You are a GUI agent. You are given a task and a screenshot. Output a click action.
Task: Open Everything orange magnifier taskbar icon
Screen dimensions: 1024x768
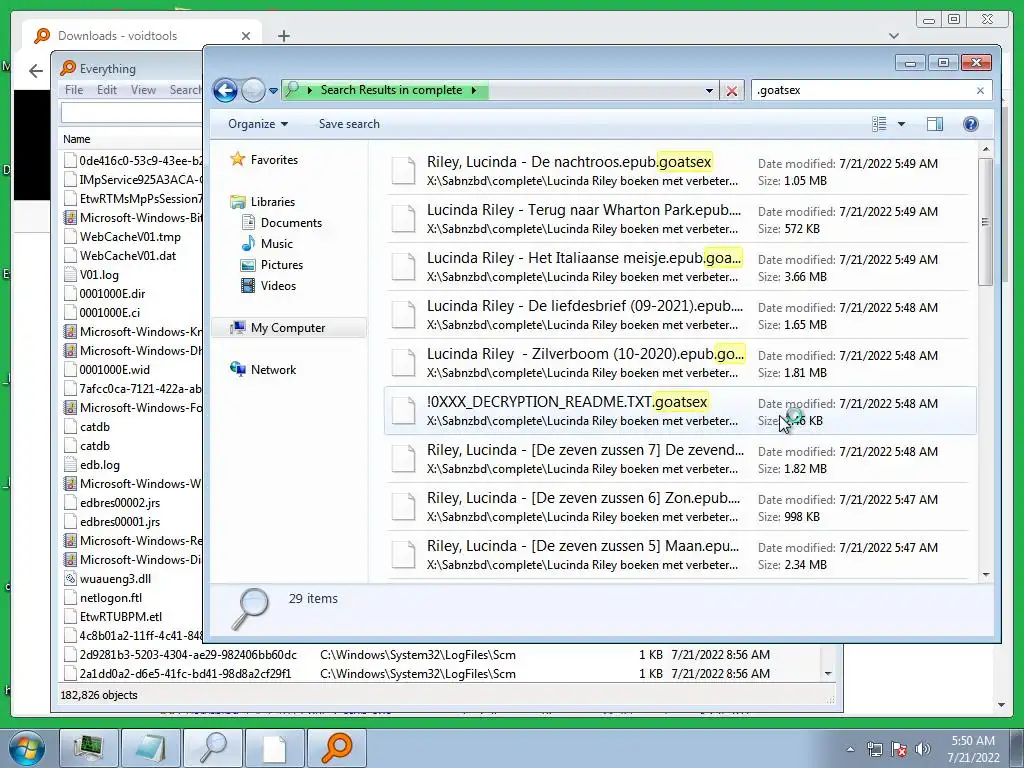pyautogui.click(x=336, y=748)
